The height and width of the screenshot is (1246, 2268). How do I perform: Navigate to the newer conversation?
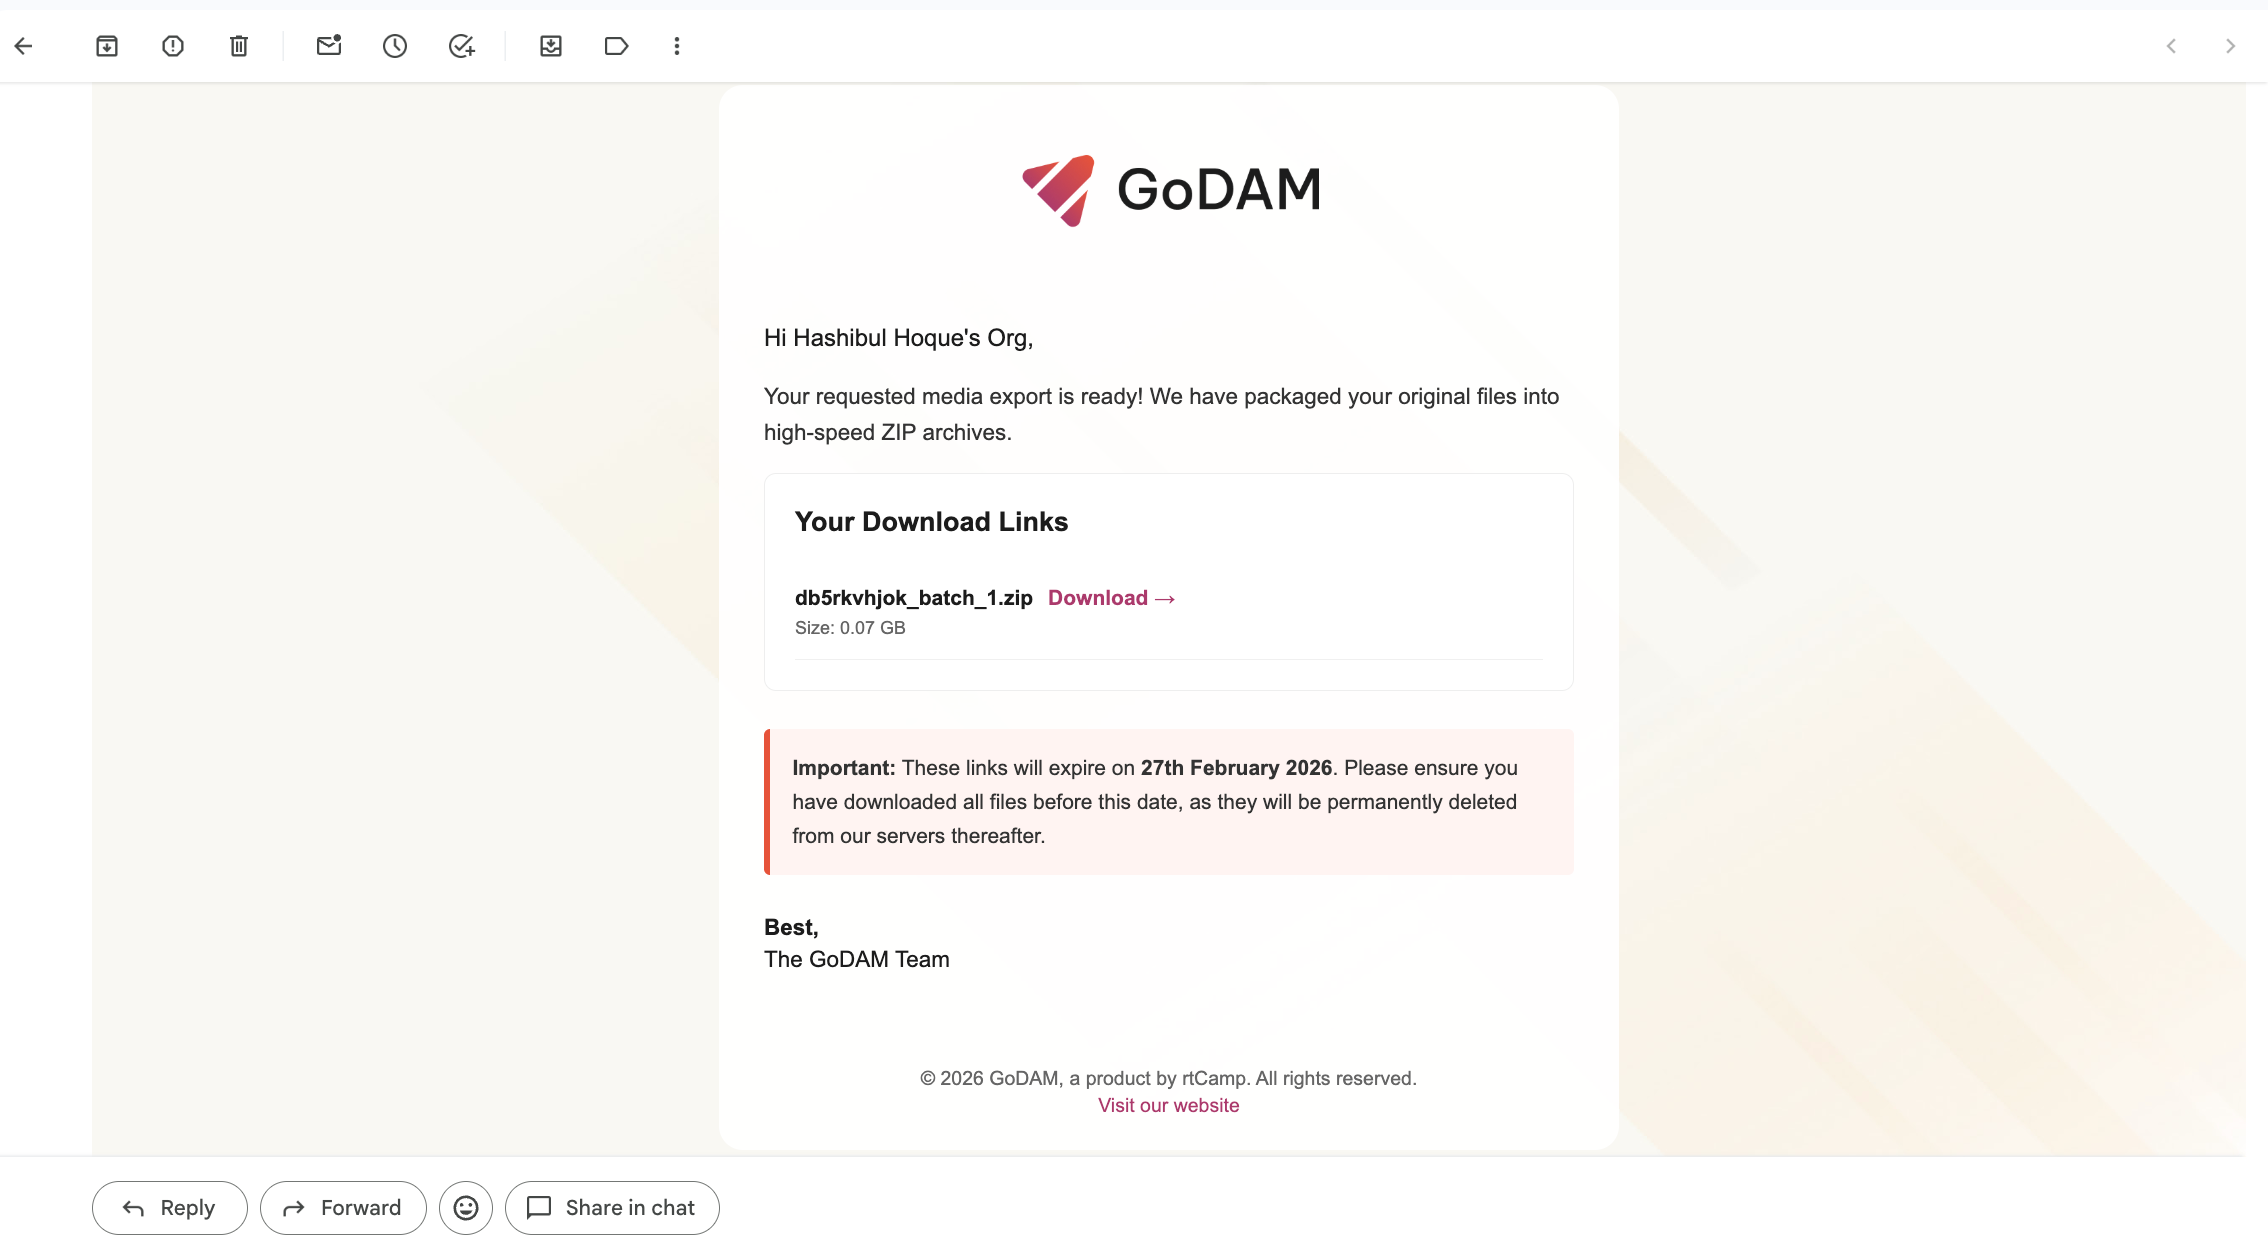2170,46
